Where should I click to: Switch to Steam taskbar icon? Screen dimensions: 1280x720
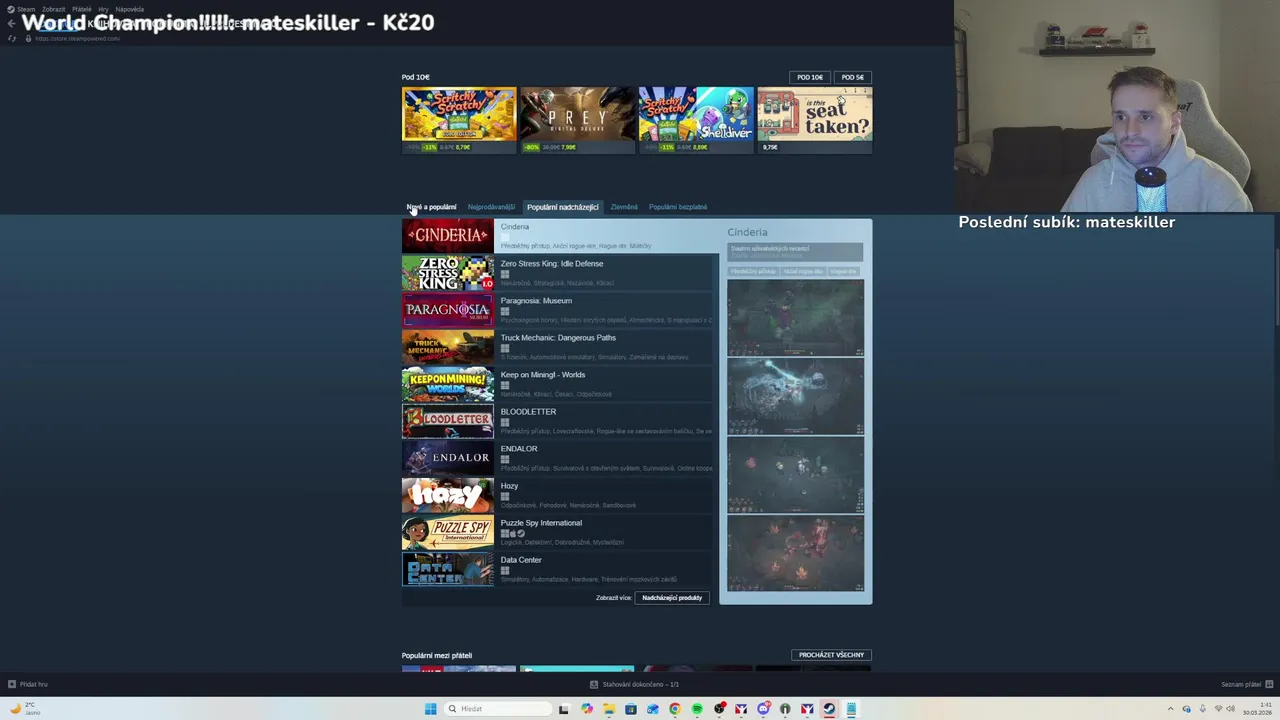(829, 709)
